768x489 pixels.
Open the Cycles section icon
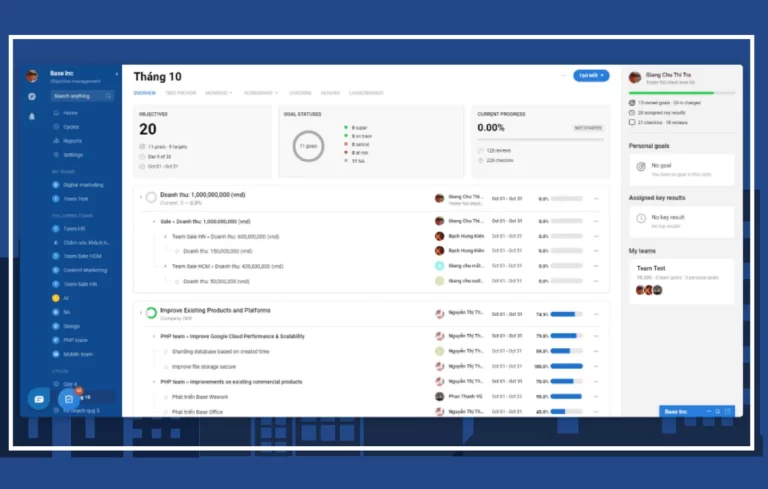tap(56, 127)
